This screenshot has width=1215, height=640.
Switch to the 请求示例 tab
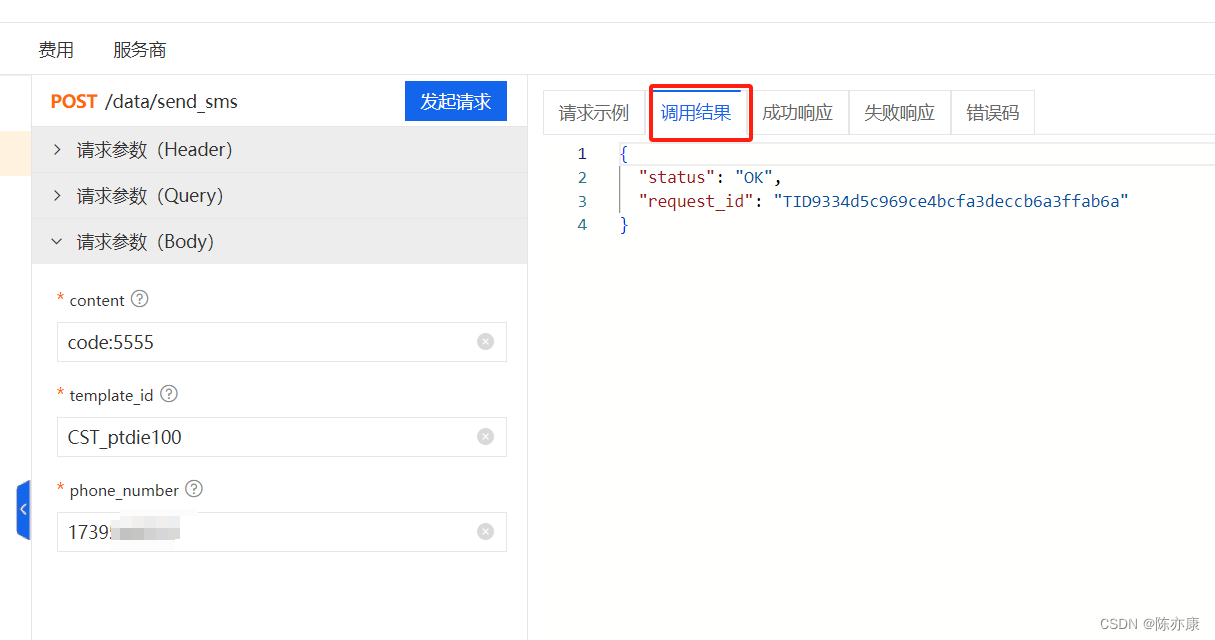594,113
